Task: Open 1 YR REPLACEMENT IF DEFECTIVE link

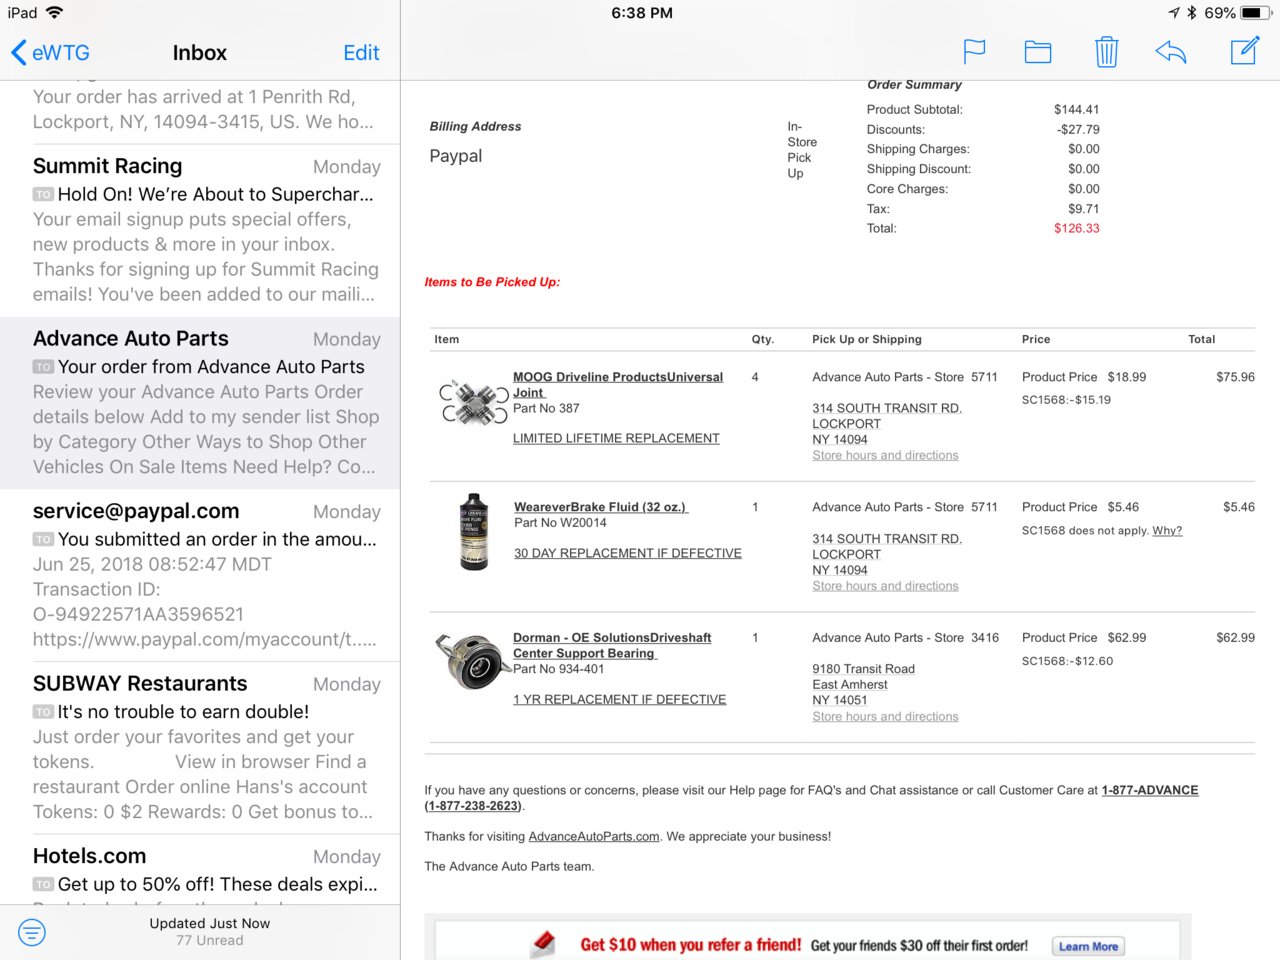Action: (x=619, y=700)
